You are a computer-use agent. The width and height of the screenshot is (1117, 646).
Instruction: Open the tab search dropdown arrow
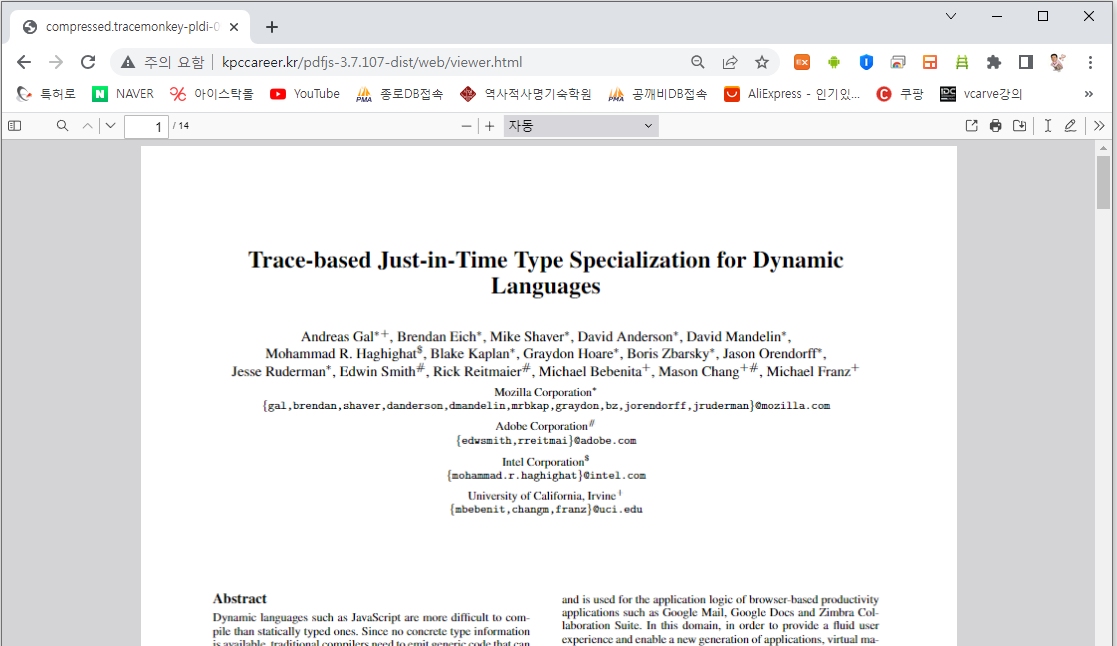click(950, 16)
